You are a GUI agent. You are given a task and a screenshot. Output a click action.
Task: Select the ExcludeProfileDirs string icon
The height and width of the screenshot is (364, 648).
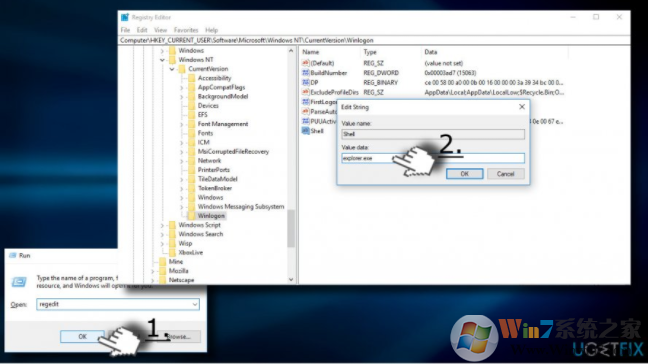[x=305, y=92]
